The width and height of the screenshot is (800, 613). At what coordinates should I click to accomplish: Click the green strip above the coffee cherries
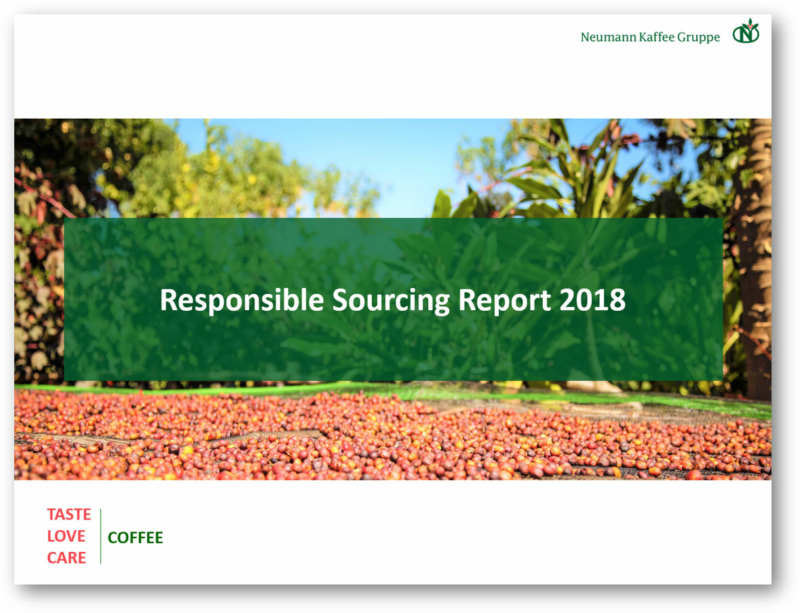point(300,388)
